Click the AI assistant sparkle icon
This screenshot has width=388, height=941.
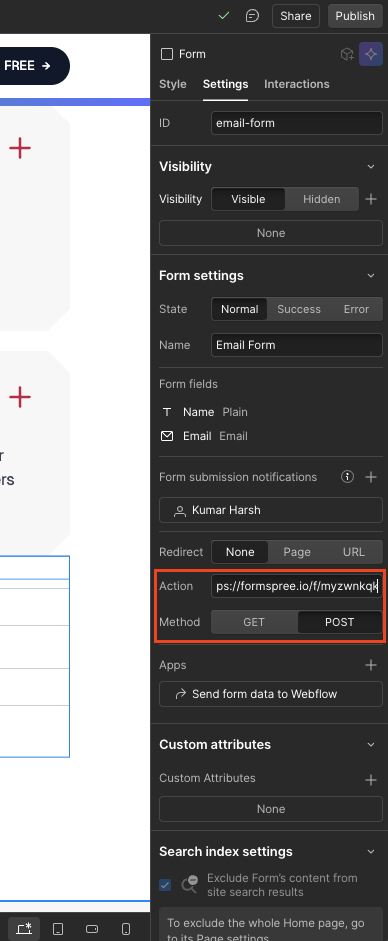click(371, 54)
